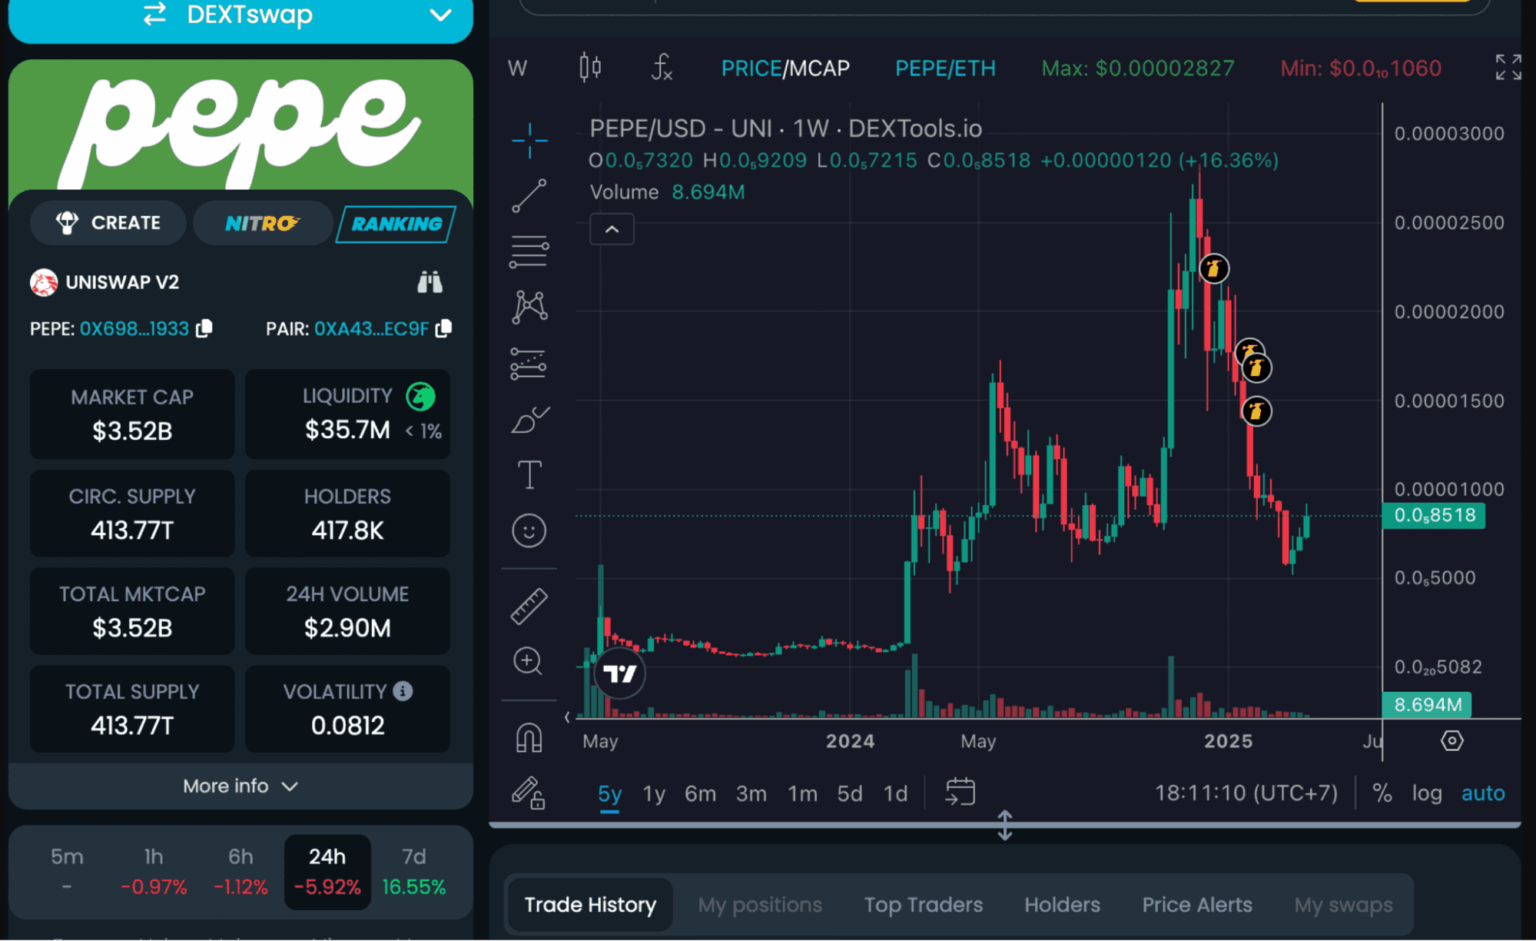Select the pattern drawing tool
Screen dimensions: 1536x941
click(529, 306)
